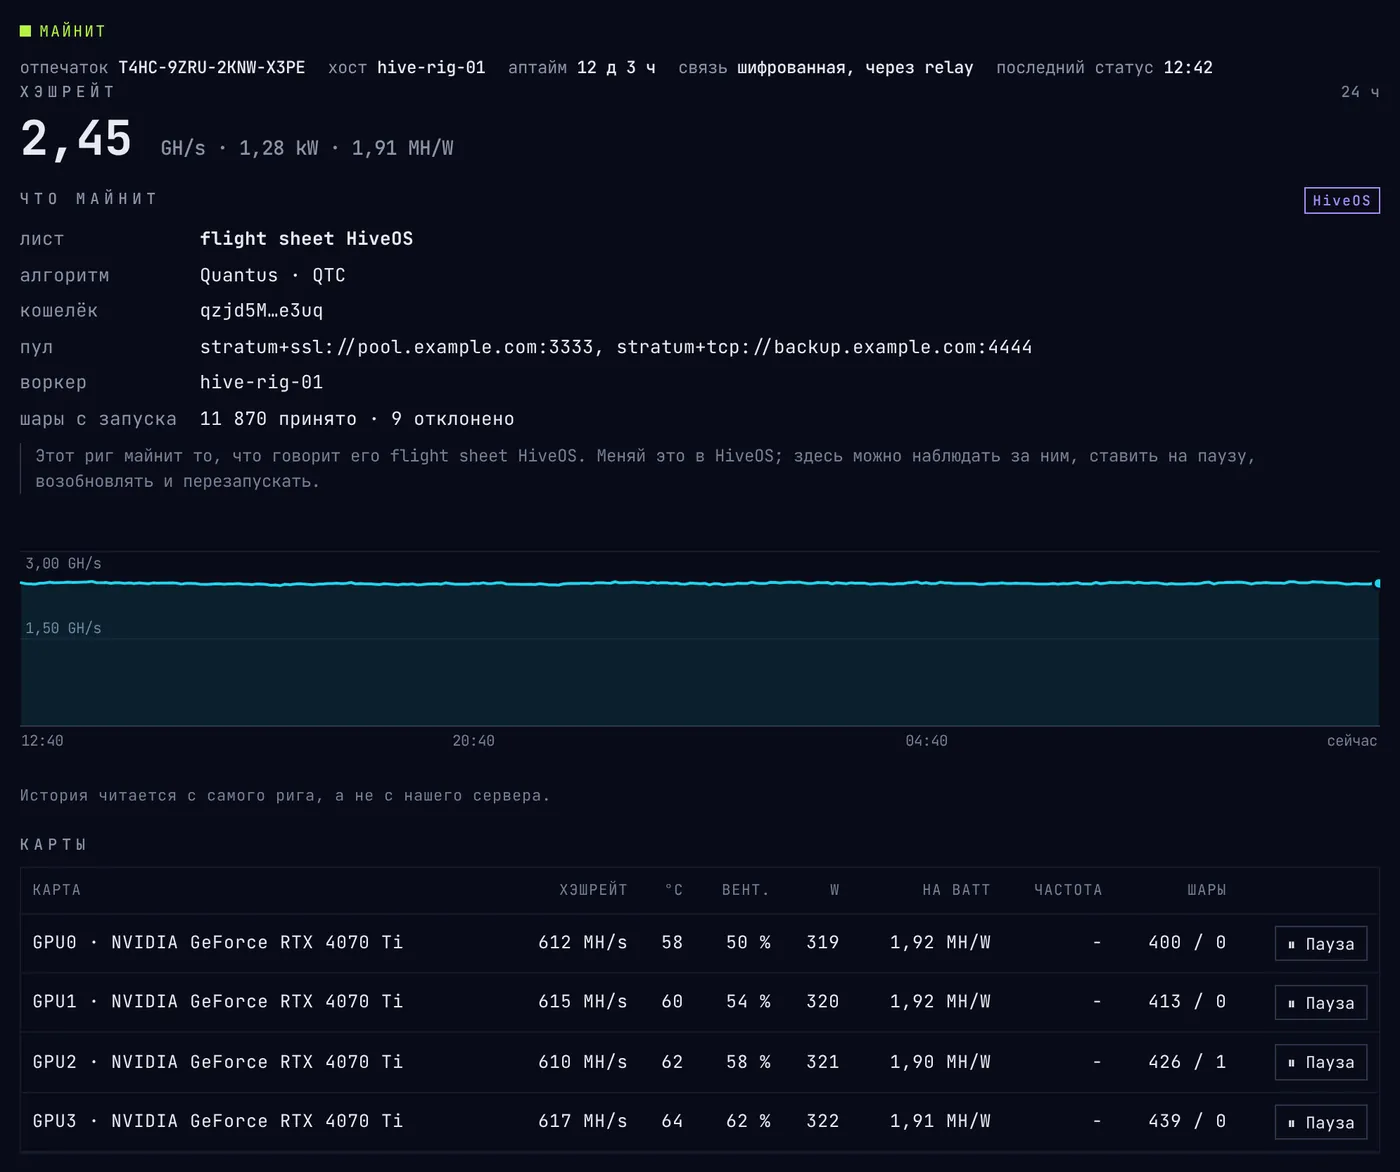Click the ХЭШРЕЙТ column header in the cards table
Image resolution: width=1400 pixels, height=1172 pixels.
point(593,890)
